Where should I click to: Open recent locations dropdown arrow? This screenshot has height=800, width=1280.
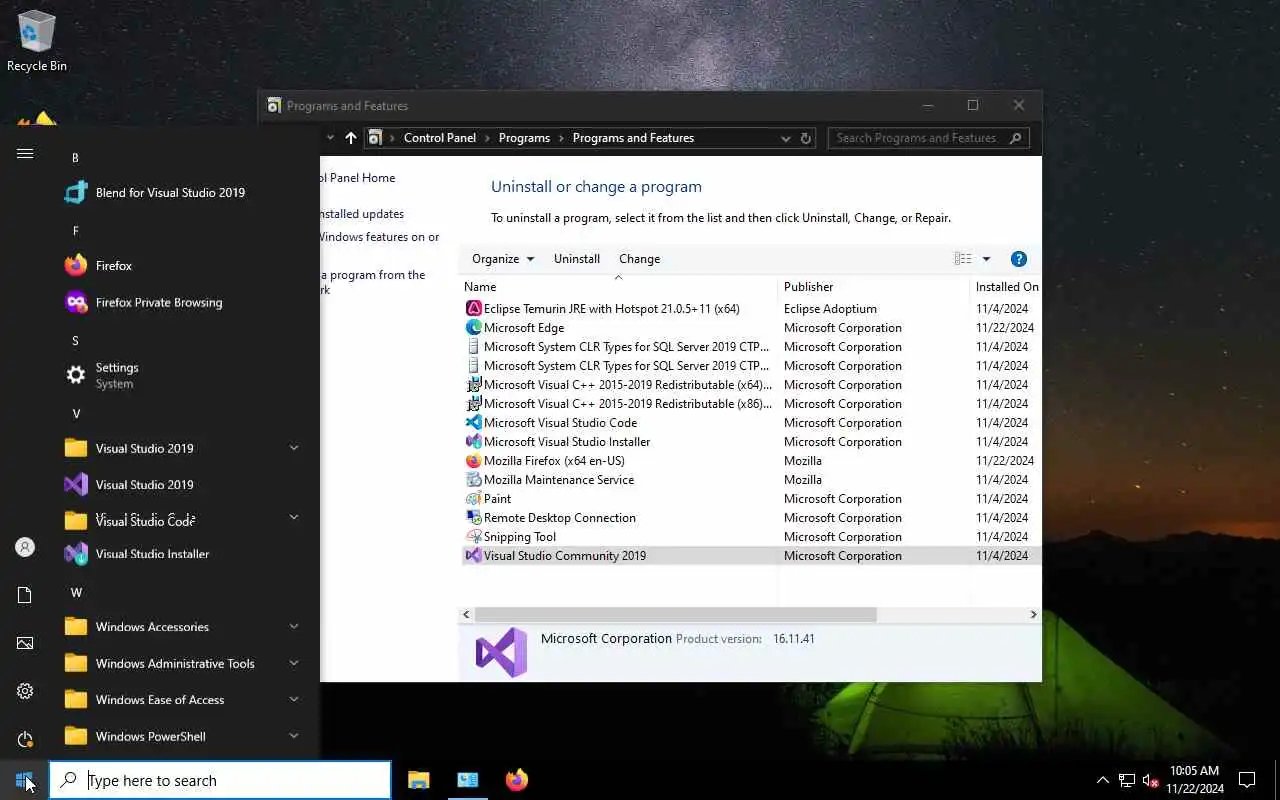(x=330, y=138)
